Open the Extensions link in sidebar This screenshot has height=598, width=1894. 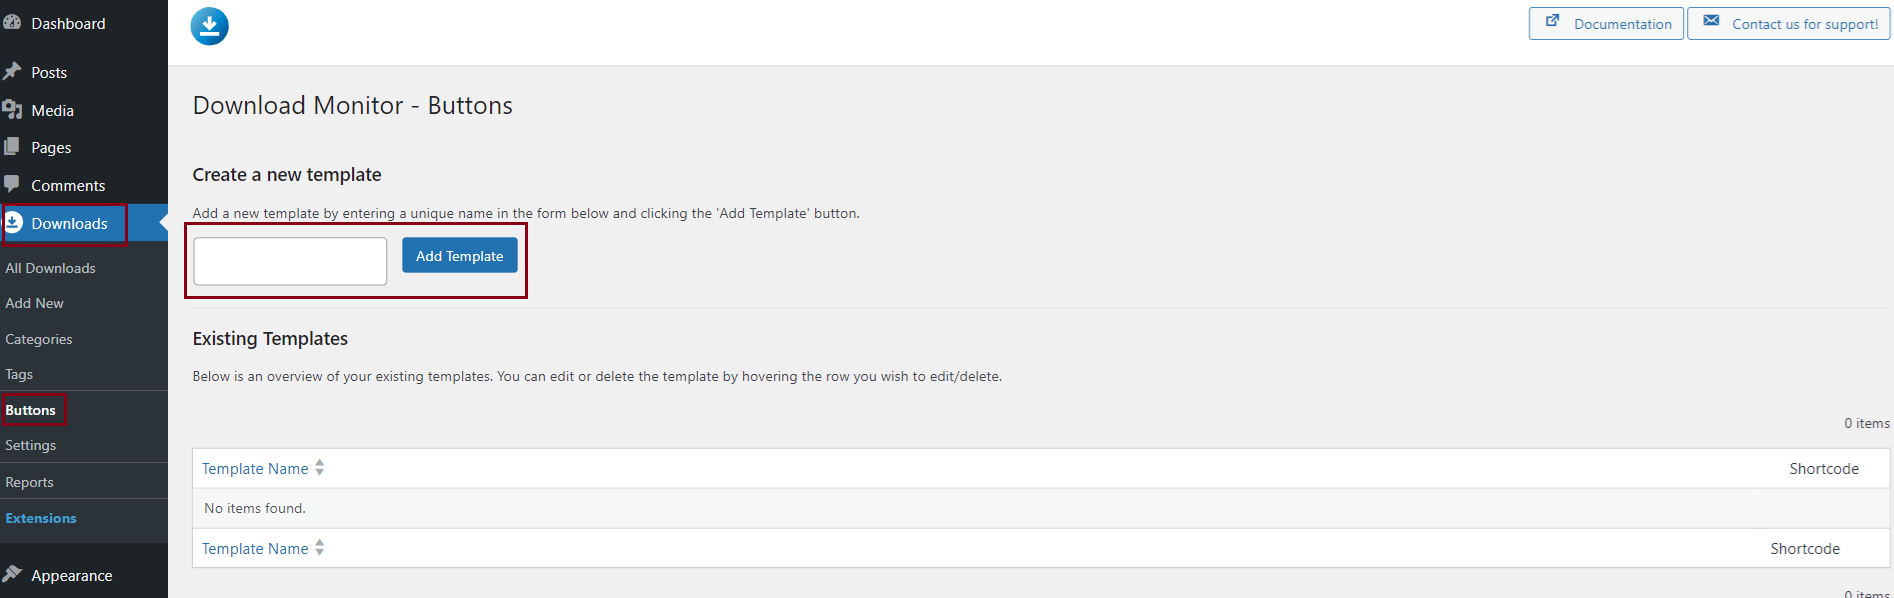(41, 518)
